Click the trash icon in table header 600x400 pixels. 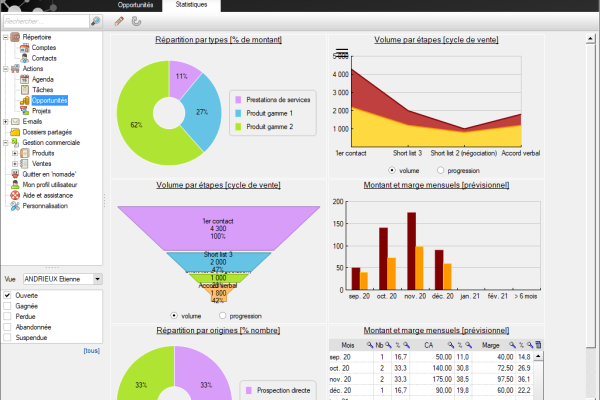[x=537, y=344]
